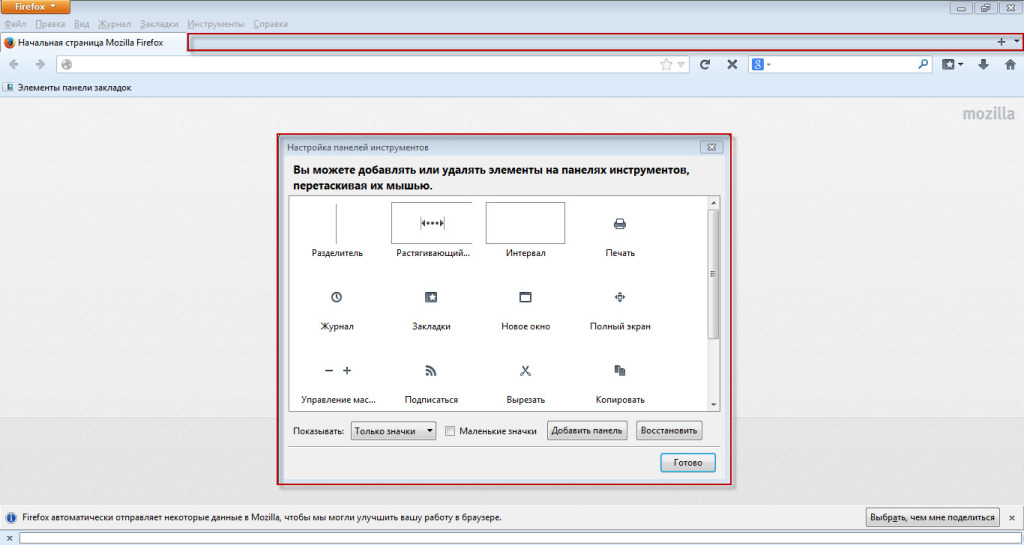The width and height of the screenshot is (1024, 545).
Task: Open the Журнал menu
Action: tap(114, 24)
